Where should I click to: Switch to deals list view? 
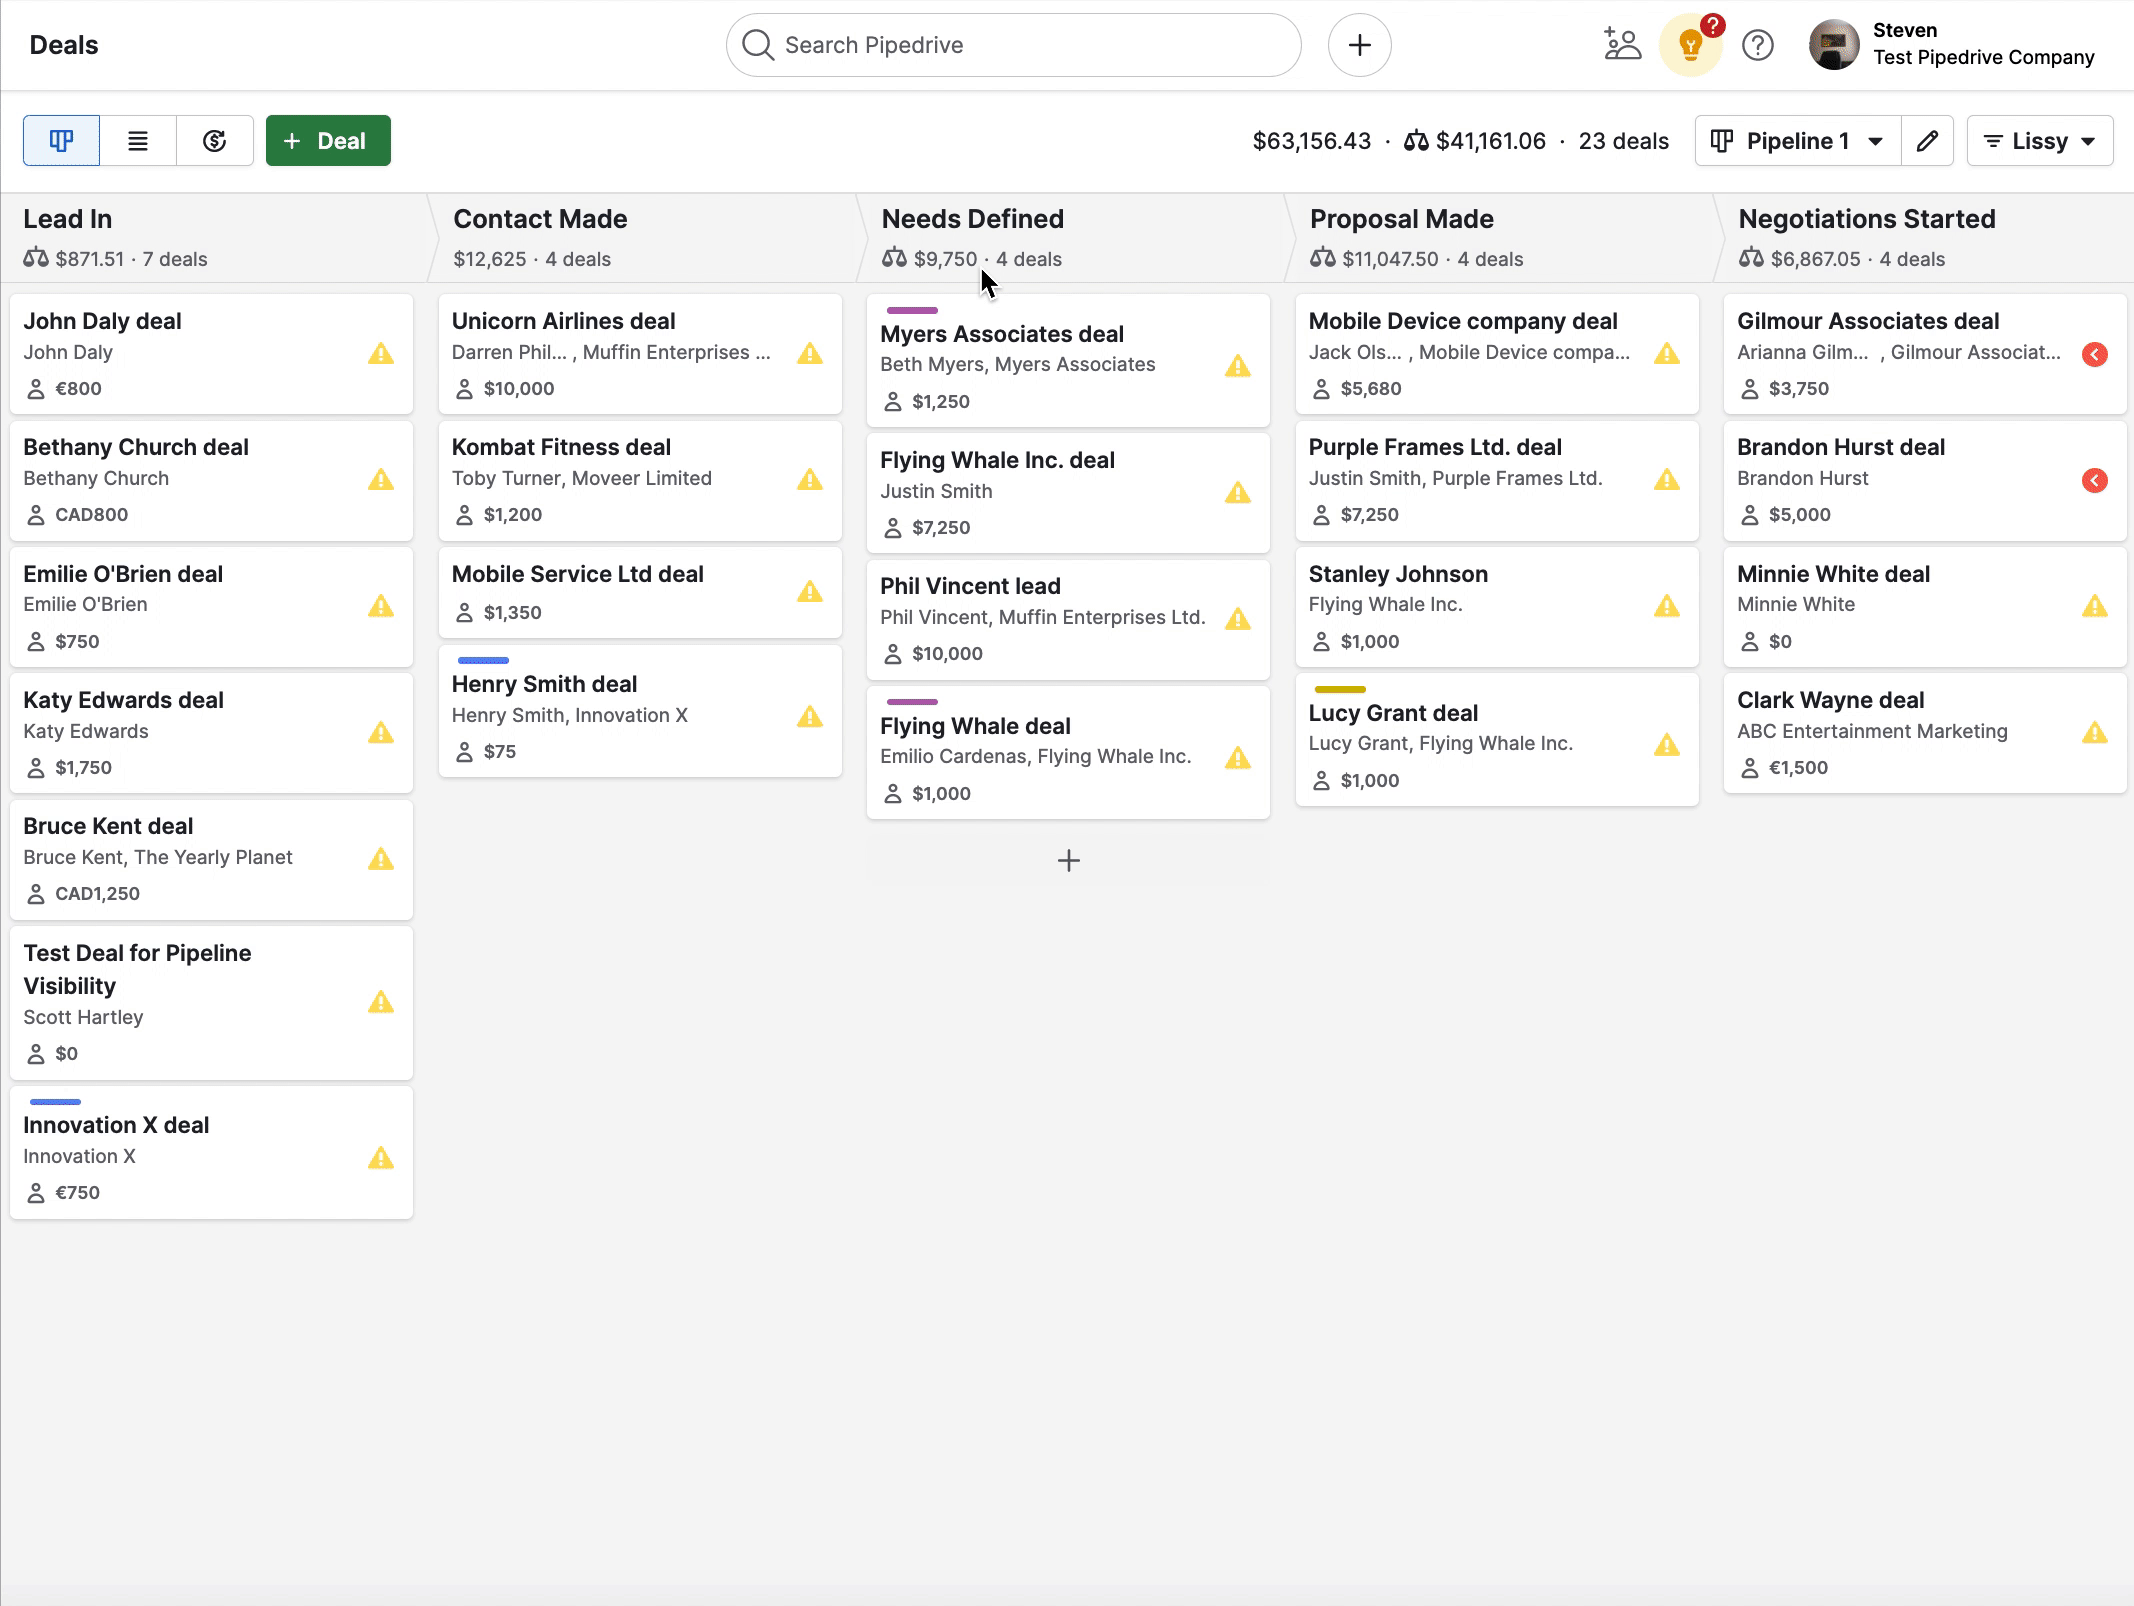coord(138,141)
